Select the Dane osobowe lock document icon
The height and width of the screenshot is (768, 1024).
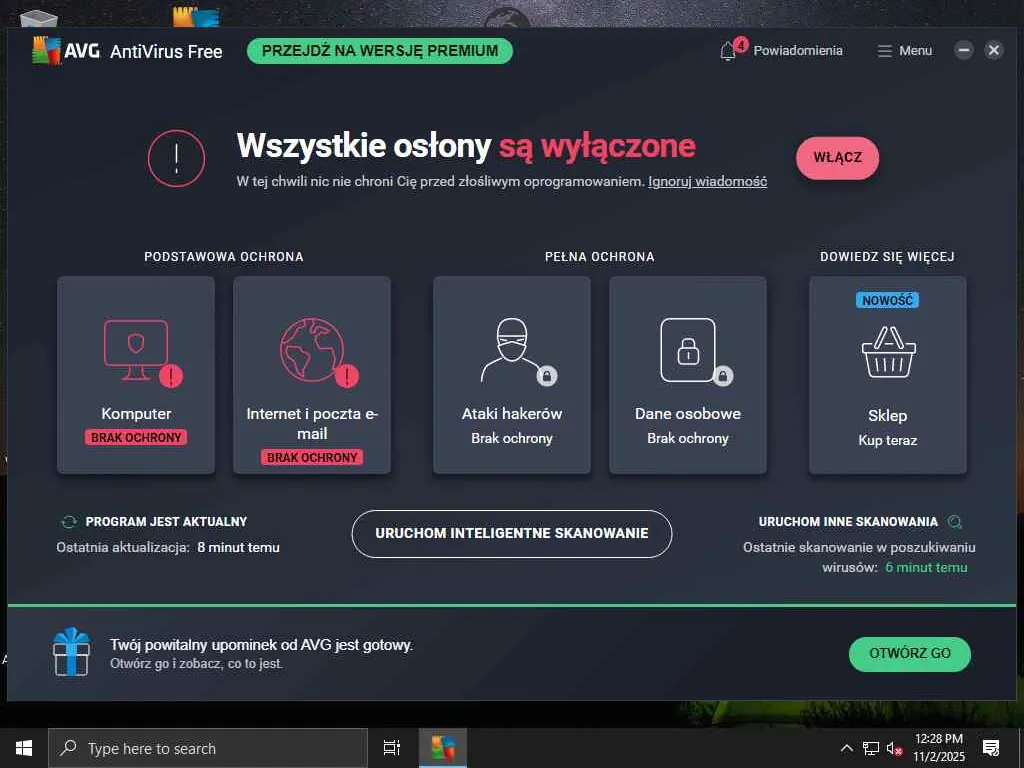click(x=688, y=349)
